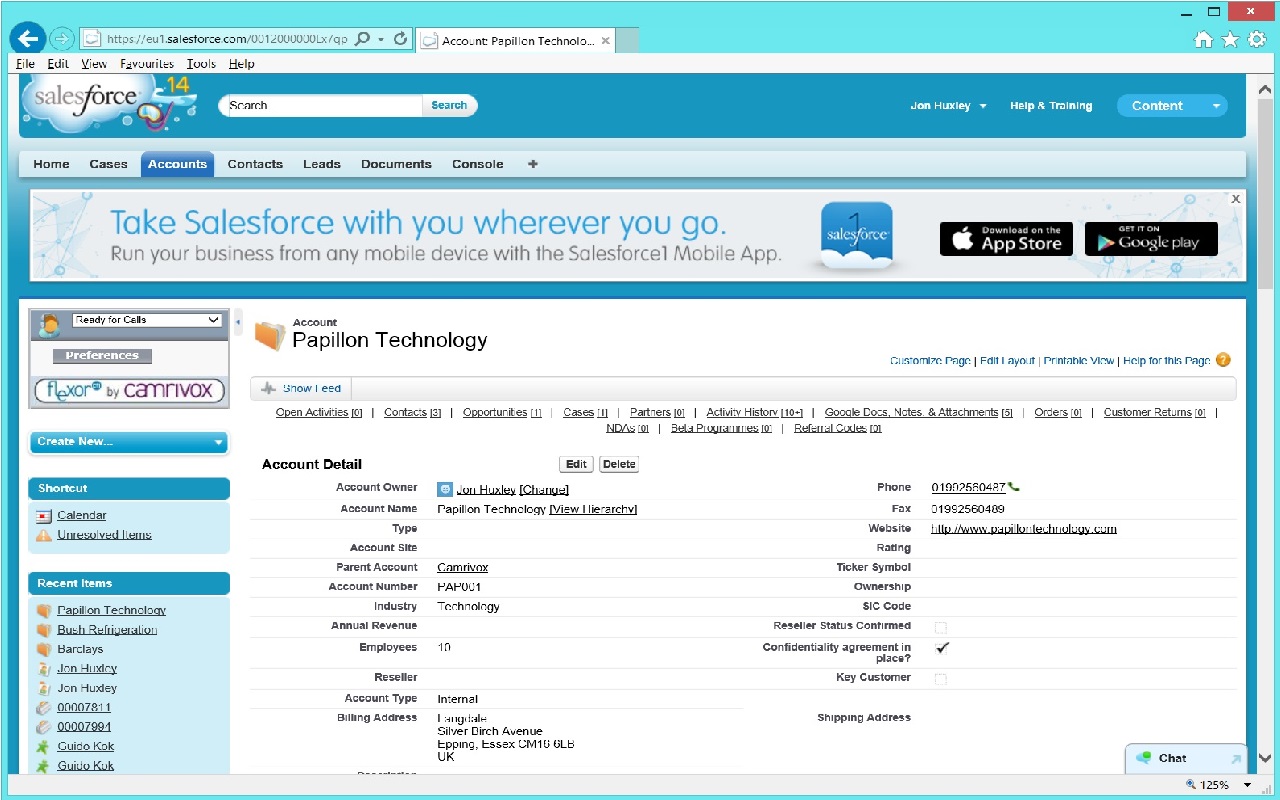Open the Google Docs, Notes, & Attachments link

click(x=918, y=412)
